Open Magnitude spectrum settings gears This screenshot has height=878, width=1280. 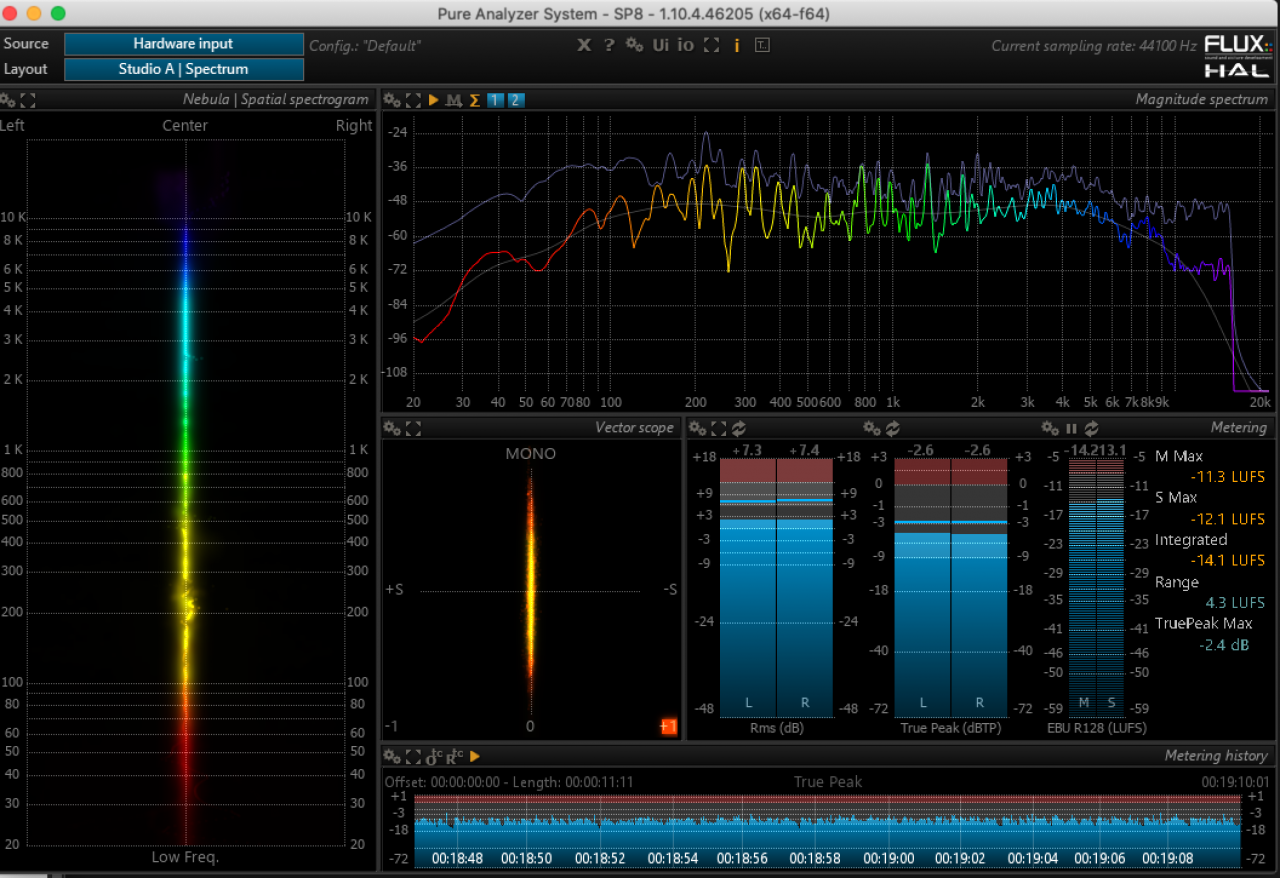tap(392, 100)
